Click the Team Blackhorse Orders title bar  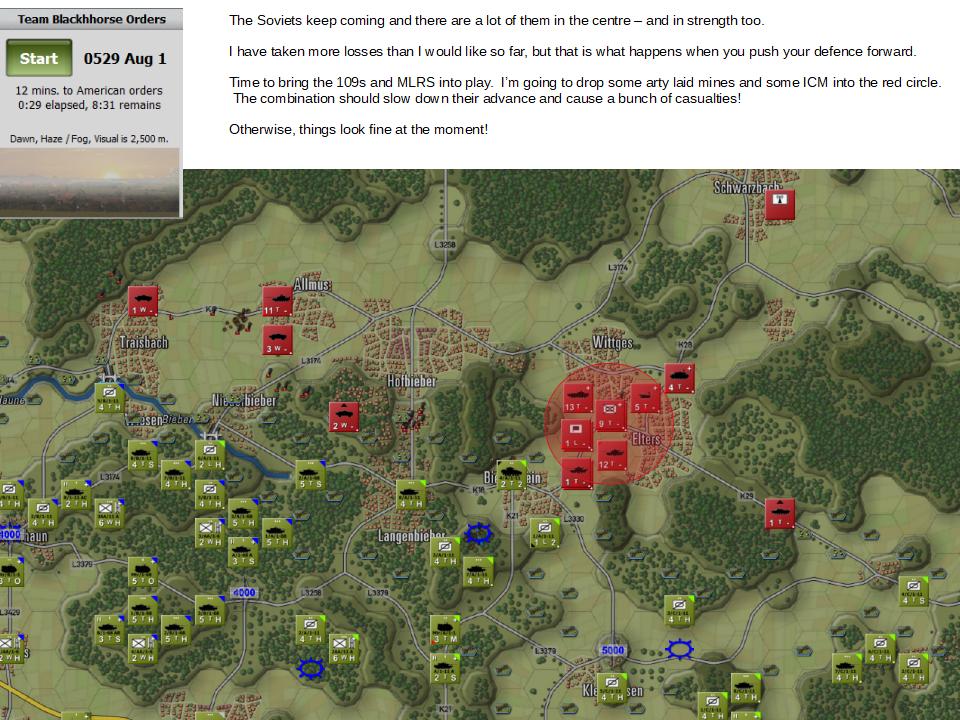click(91, 19)
